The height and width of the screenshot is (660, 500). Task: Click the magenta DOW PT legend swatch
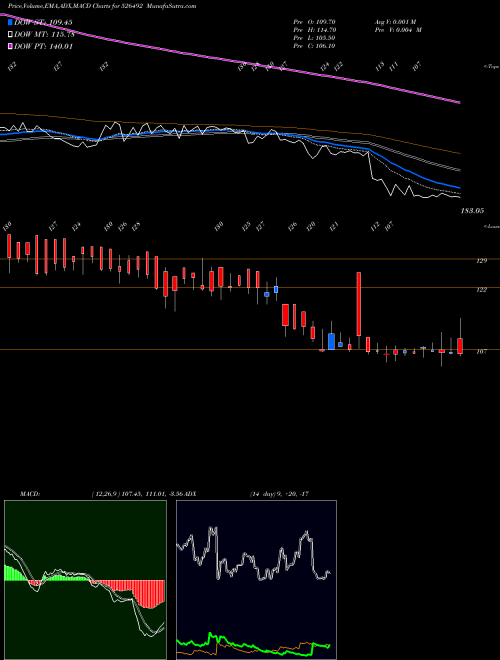point(10,46)
